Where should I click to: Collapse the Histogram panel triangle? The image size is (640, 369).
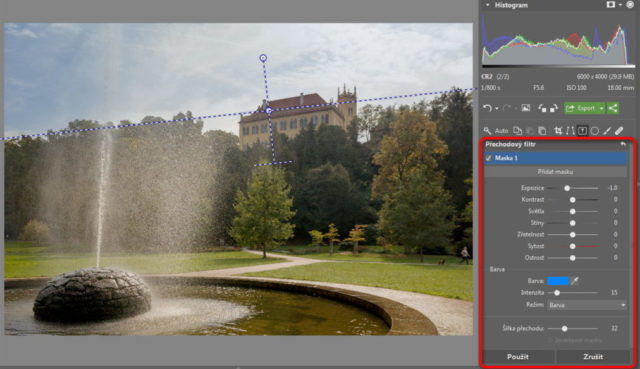pos(487,5)
